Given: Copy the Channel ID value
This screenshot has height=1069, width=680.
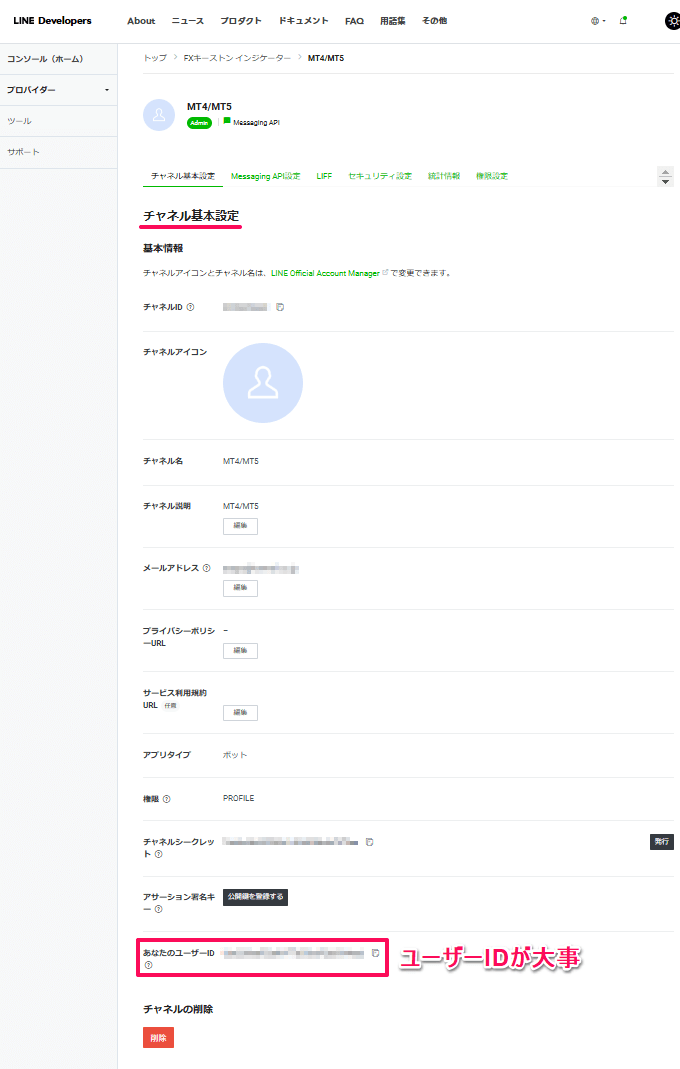Looking at the screenshot, I should (280, 307).
